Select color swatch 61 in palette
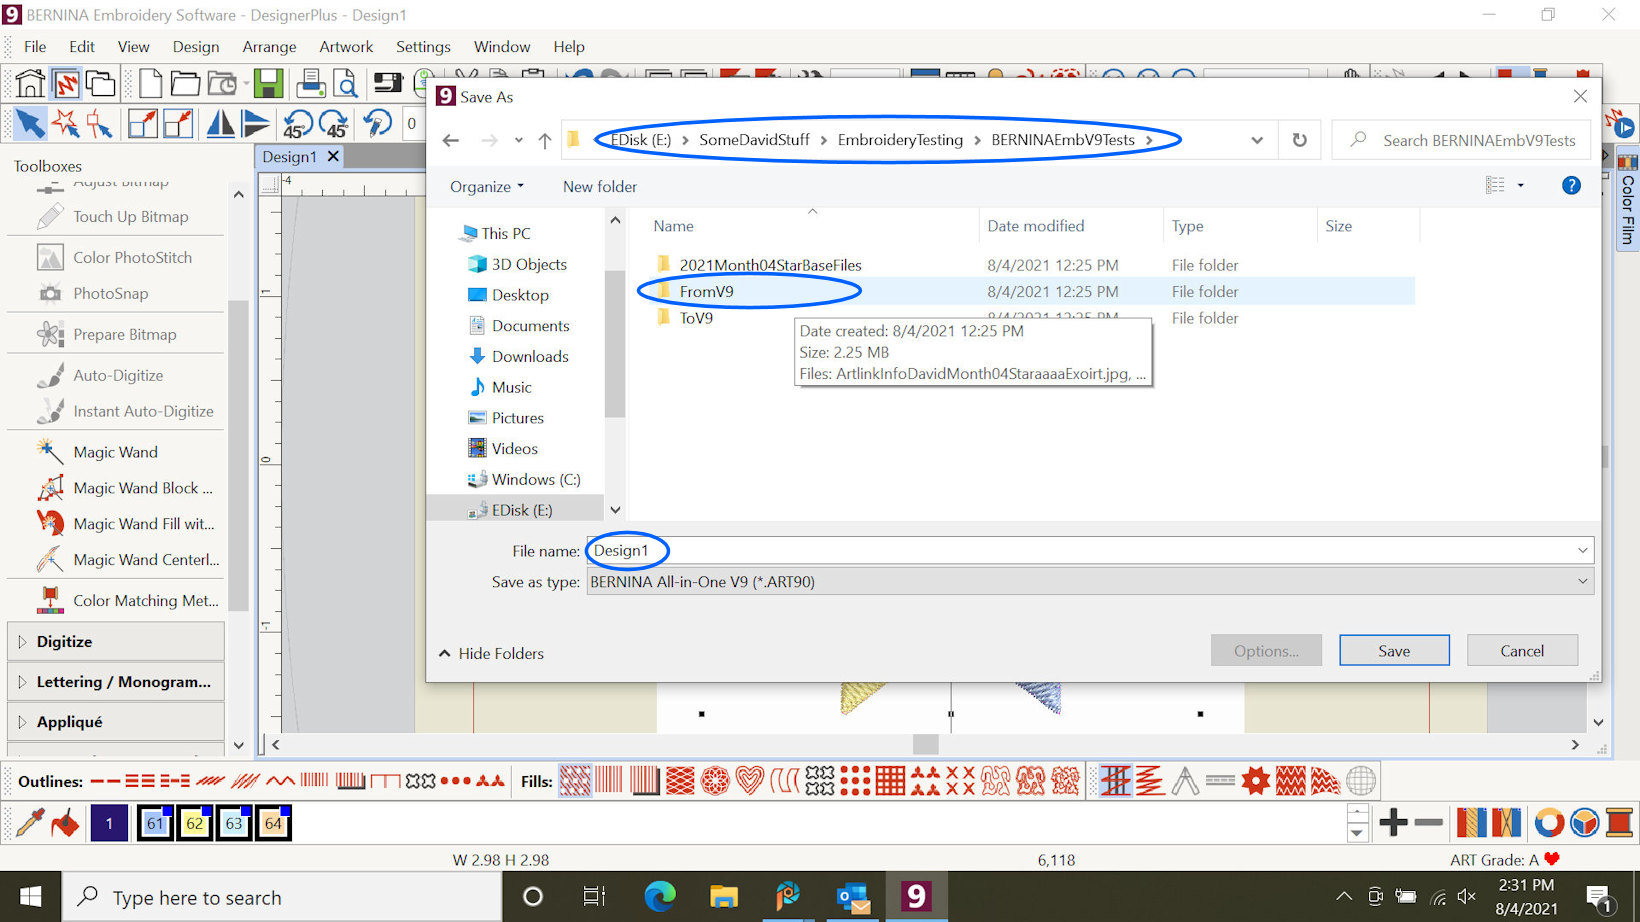 tap(155, 823)
